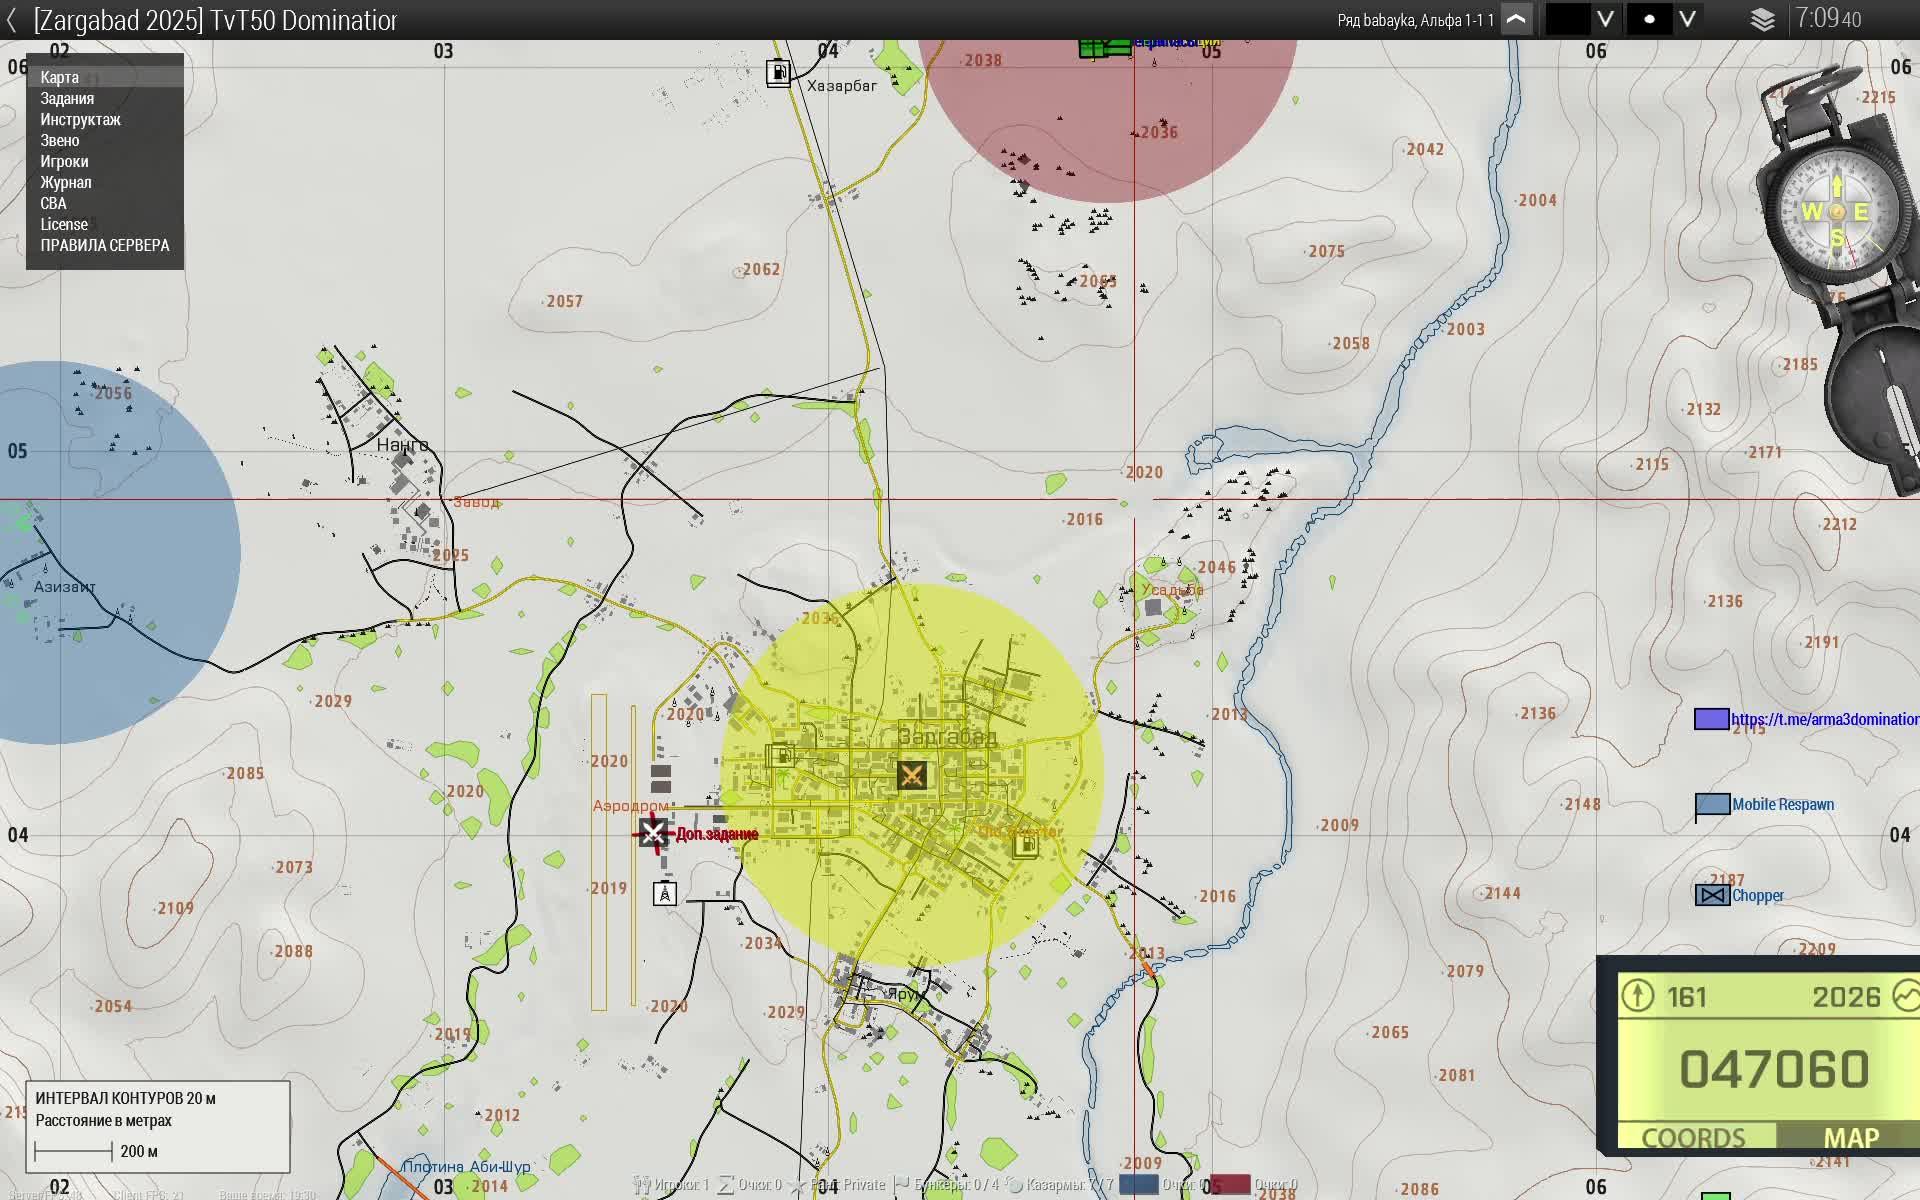Click the transmitter tower icon below Аэродром
Screen dimensions: 1920x1200
click(x=664, y=893)
